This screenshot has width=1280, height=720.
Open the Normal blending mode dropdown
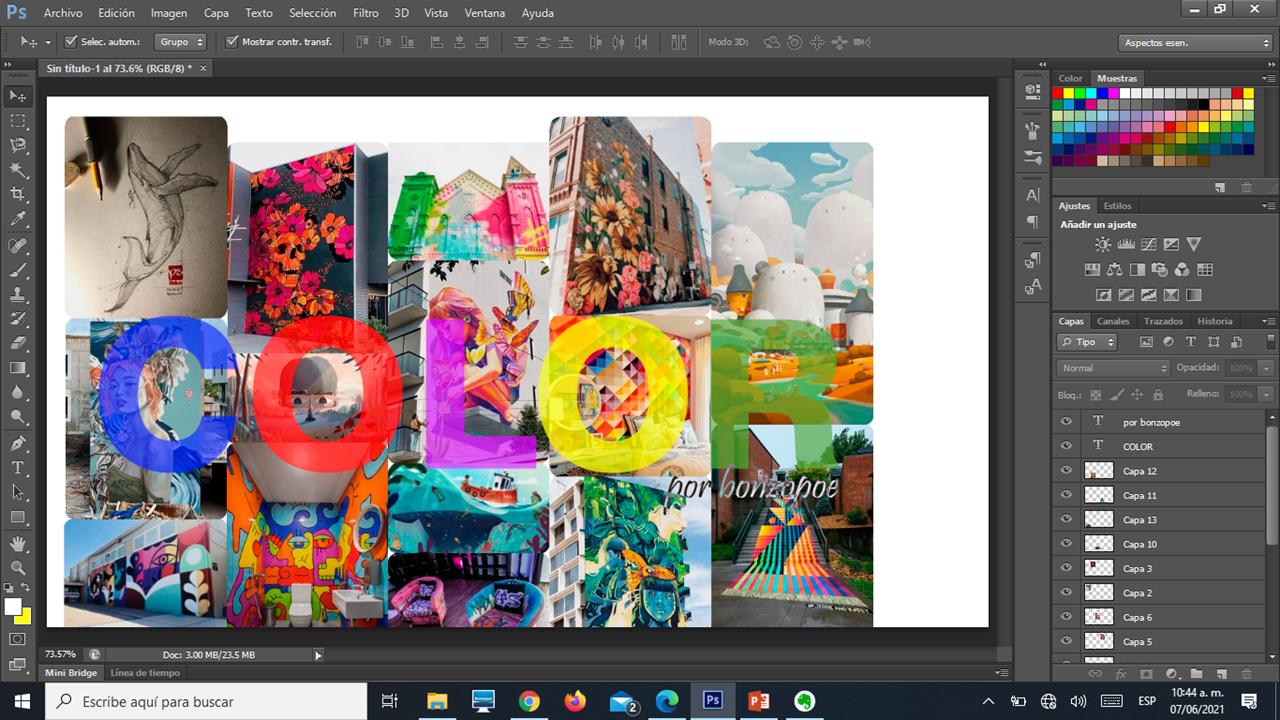pos(1113,368)
